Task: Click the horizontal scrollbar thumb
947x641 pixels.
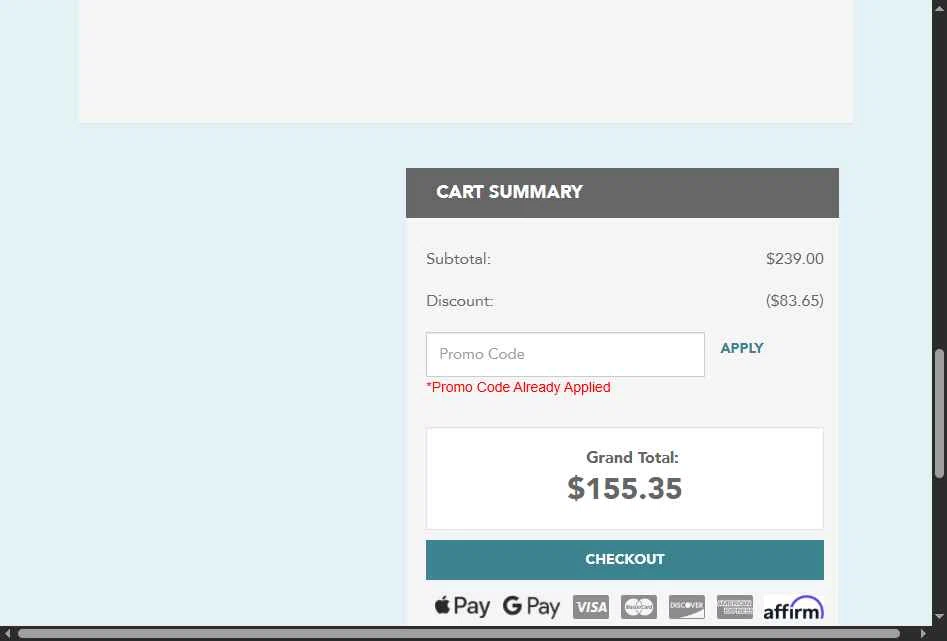Action: pyautogui.click(x=459, y=634)
